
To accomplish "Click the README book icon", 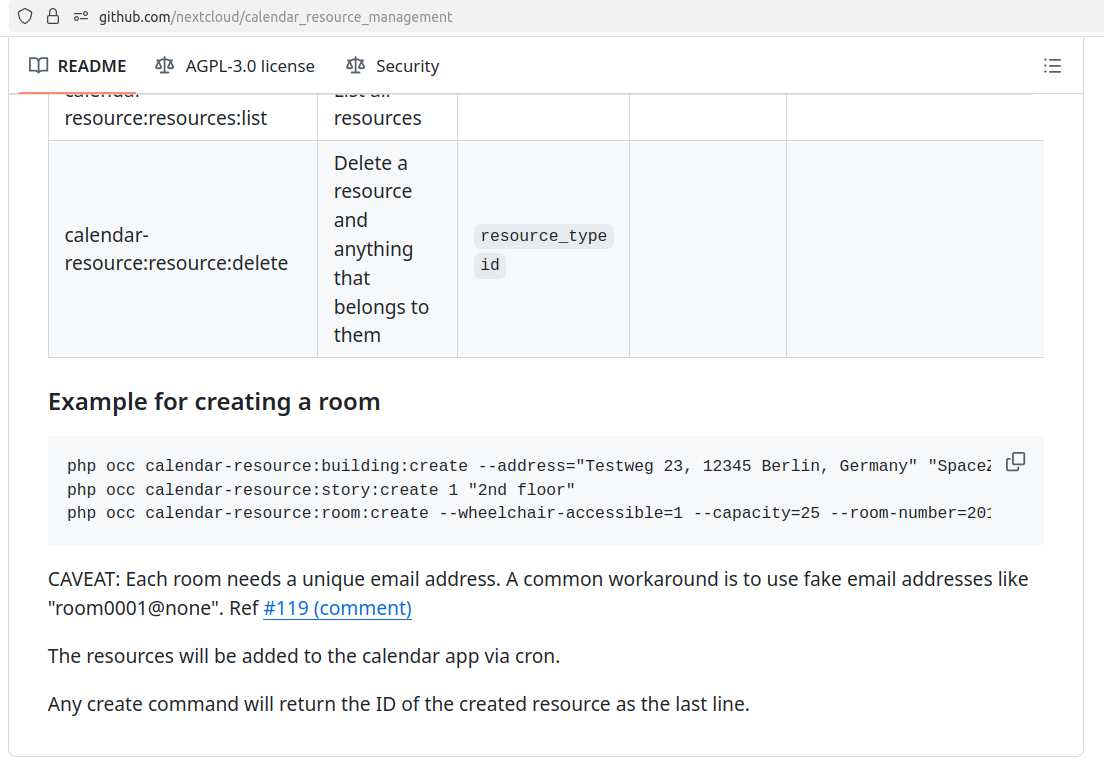I will click(x=39, y=66).
